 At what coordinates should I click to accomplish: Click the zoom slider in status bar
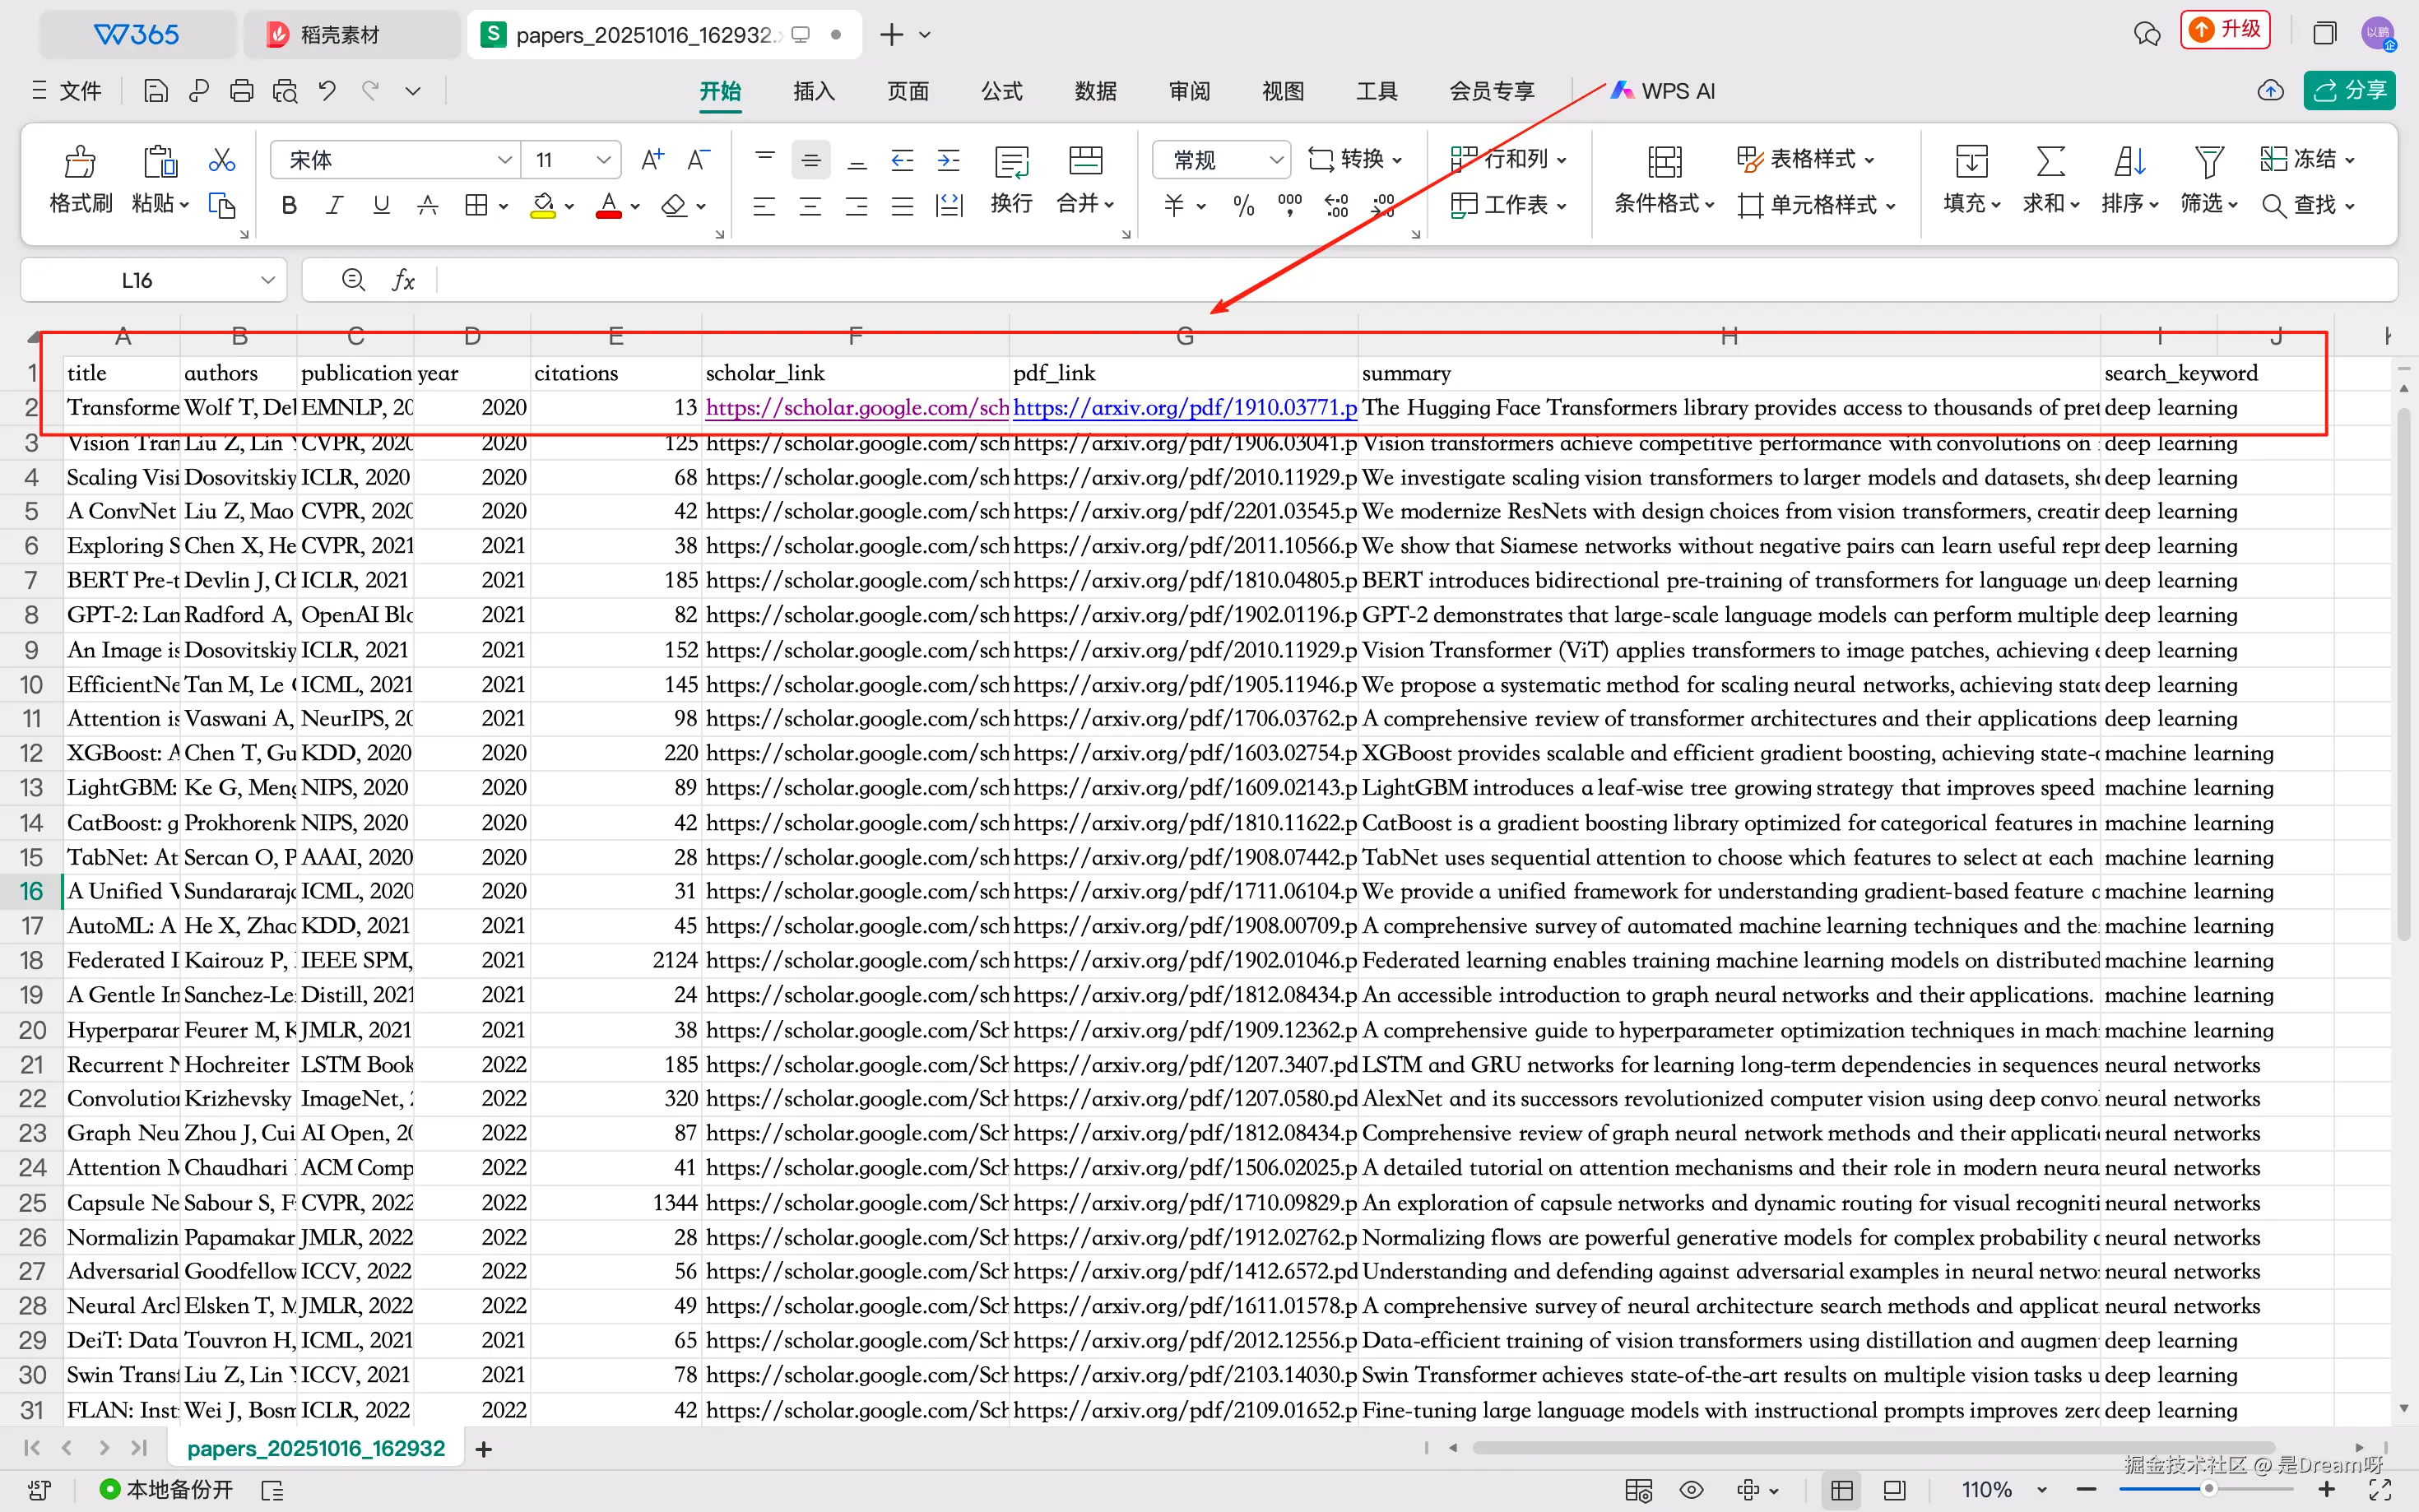[x=2208, y=1490]
